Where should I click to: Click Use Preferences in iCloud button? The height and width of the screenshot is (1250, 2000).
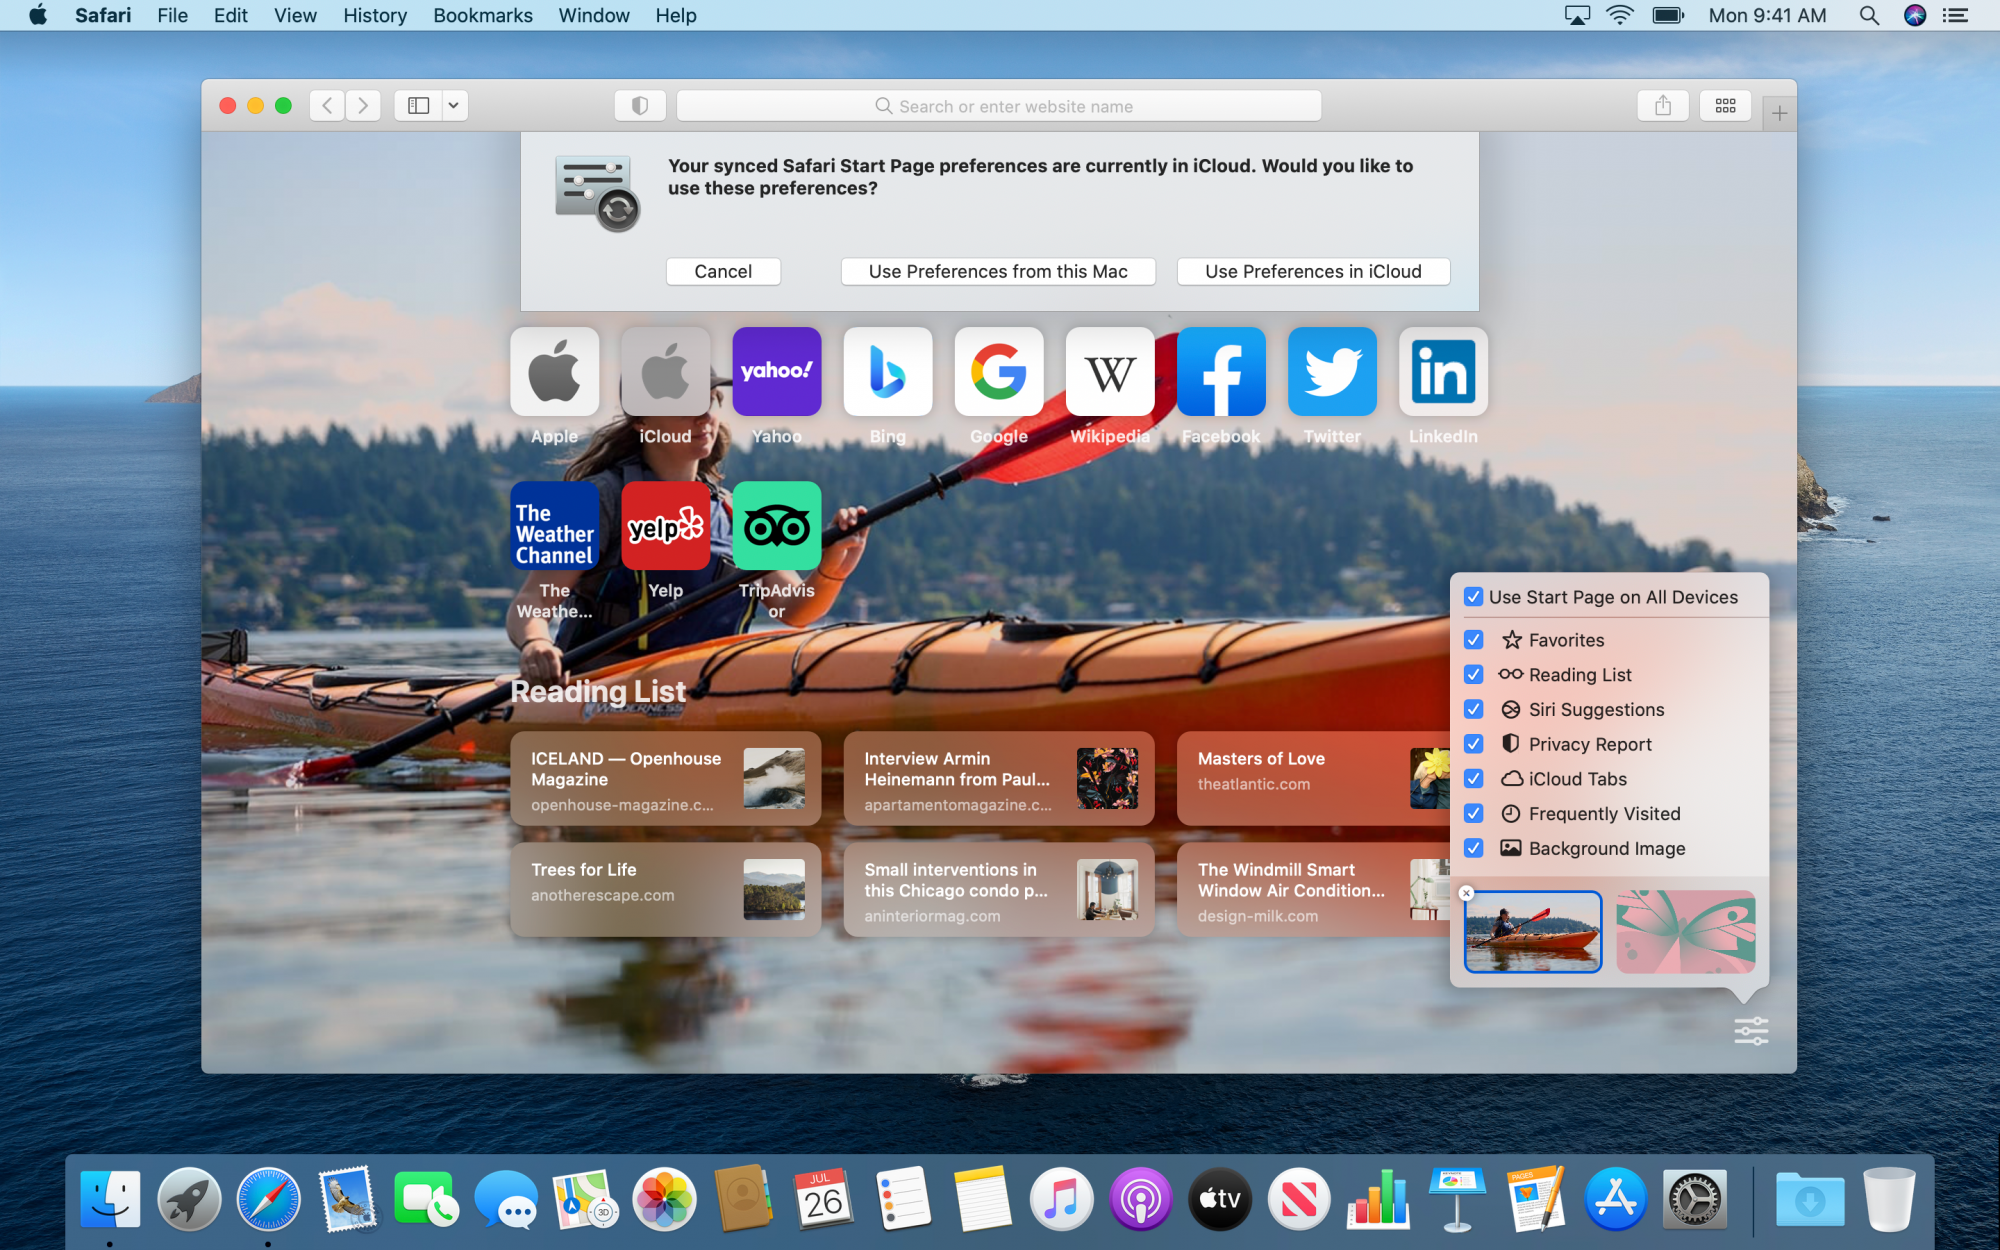pyautogui.click(x=1312, y=272)
